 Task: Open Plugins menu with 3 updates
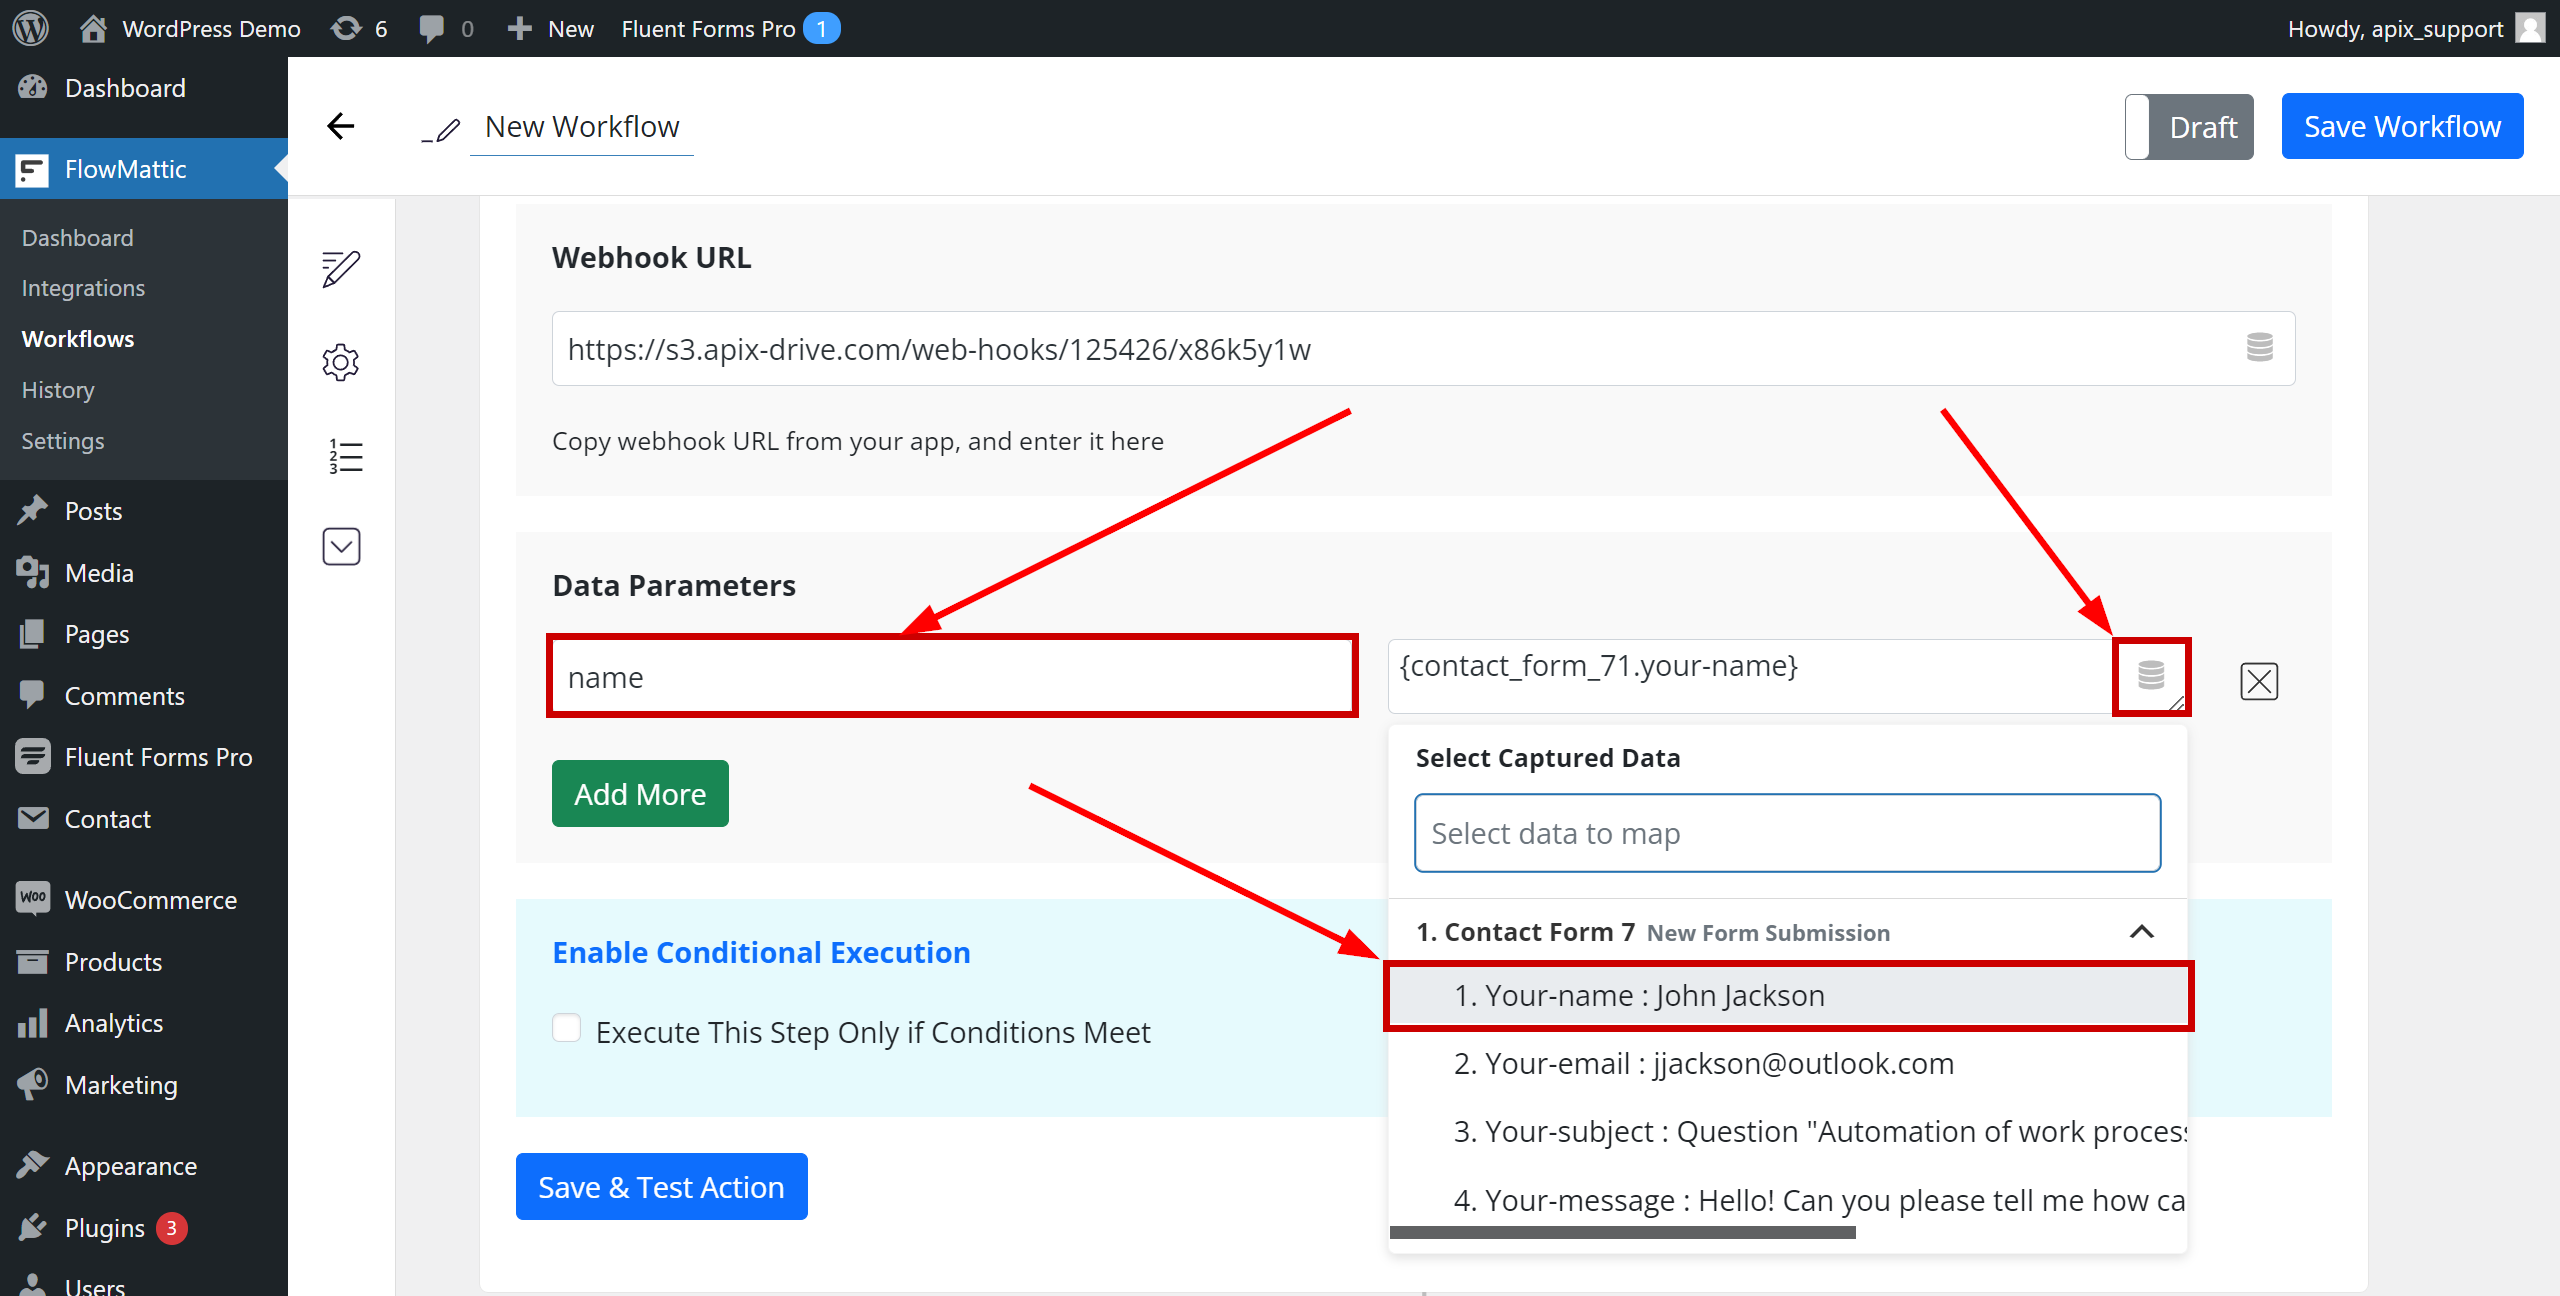click(144, 1228)
